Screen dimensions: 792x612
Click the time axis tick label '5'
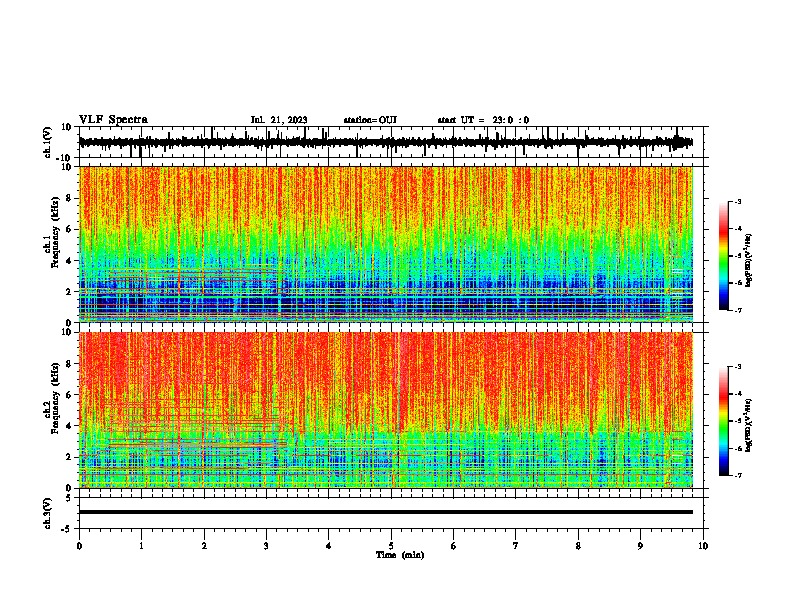click(391, 546)
